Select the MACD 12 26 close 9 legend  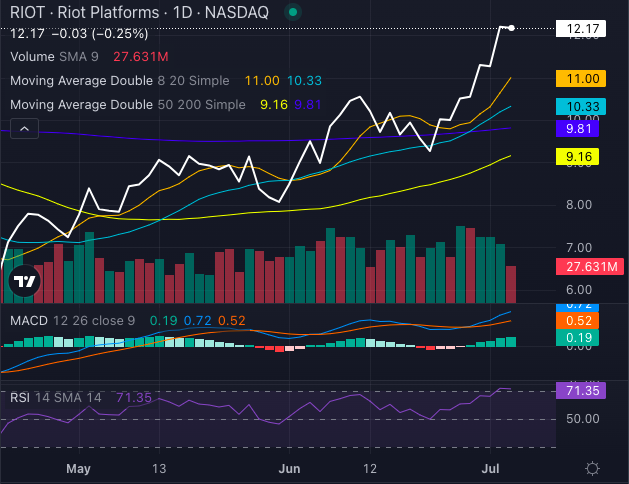72,320
